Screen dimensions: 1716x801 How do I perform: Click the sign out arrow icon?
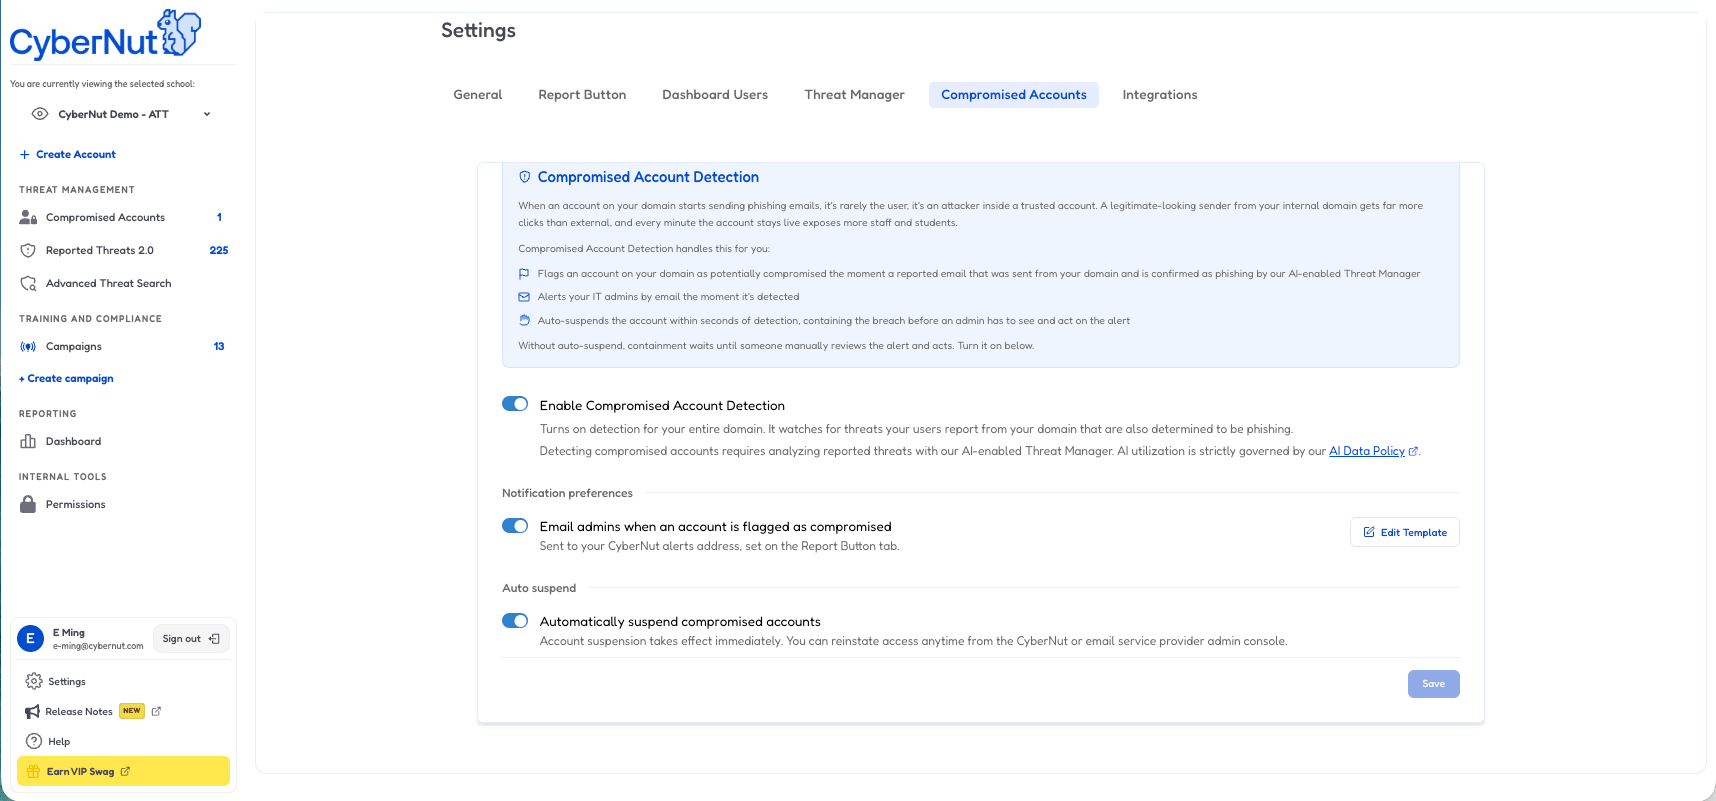[214, 638]
